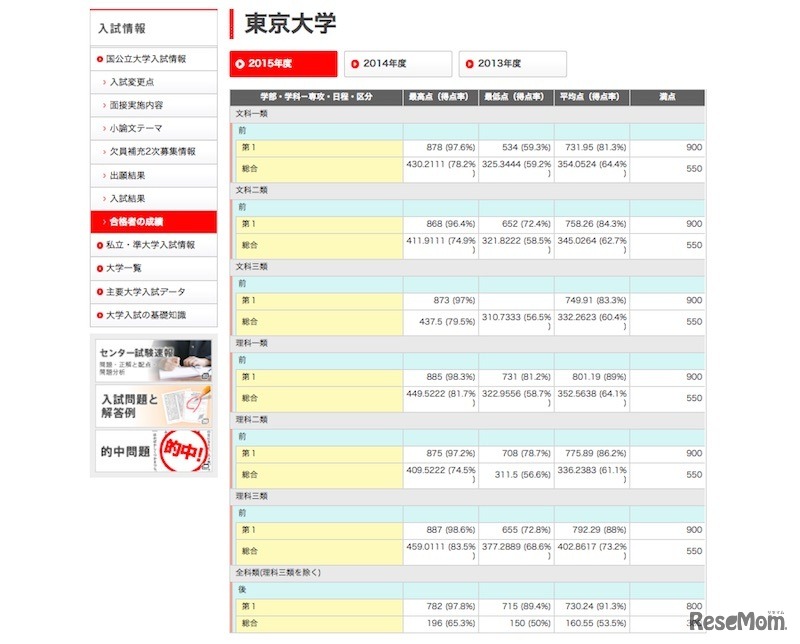800x644 pixels.
Task: Open 出願結果 sidebar link
Action: tap(154, 176)
